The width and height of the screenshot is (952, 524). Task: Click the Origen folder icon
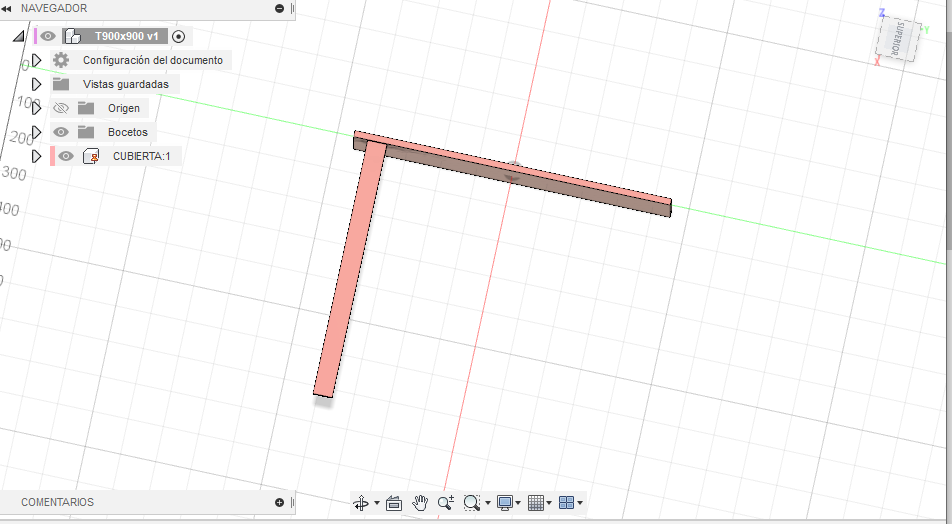pyautogui.click(x=86, y=108)
